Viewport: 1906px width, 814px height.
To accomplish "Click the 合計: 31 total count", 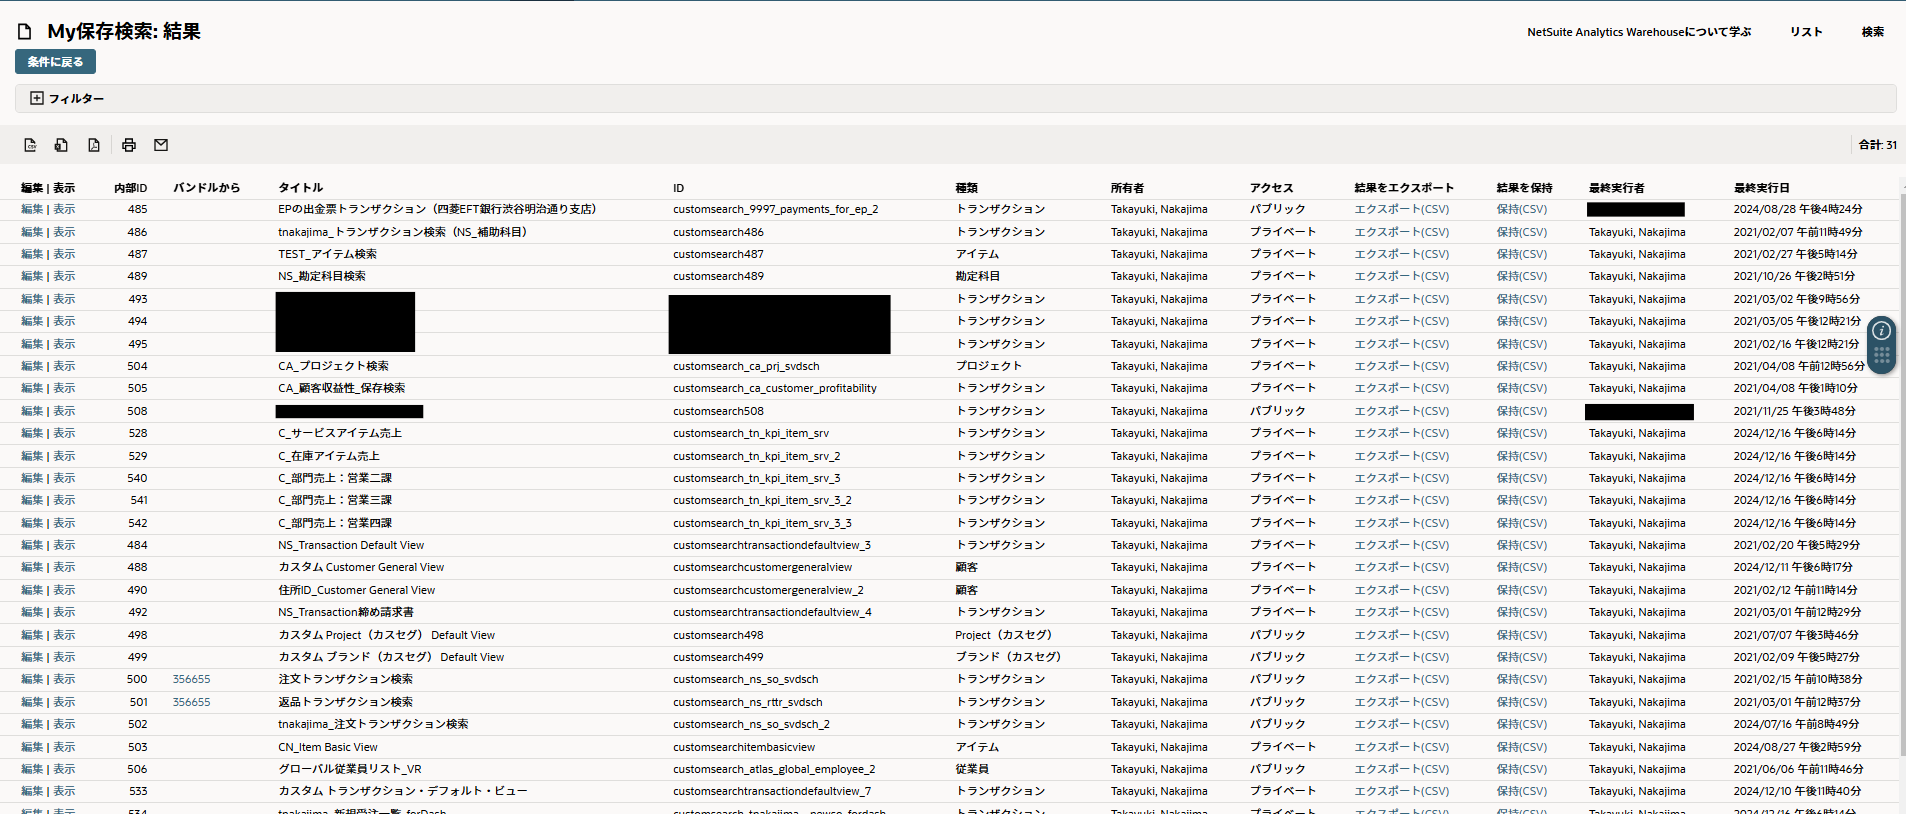I will [x=1878, y=145].
